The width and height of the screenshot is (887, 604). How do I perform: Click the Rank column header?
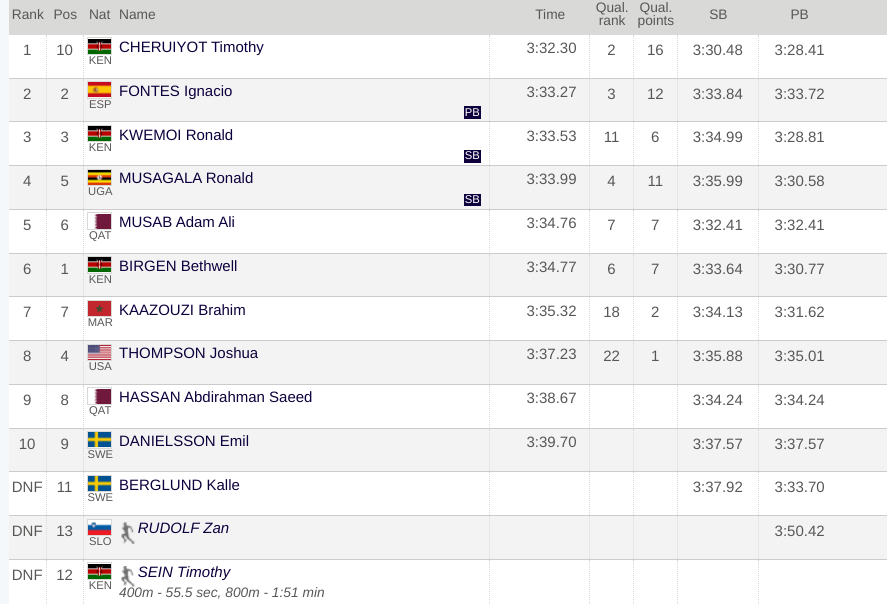point(28,15)
